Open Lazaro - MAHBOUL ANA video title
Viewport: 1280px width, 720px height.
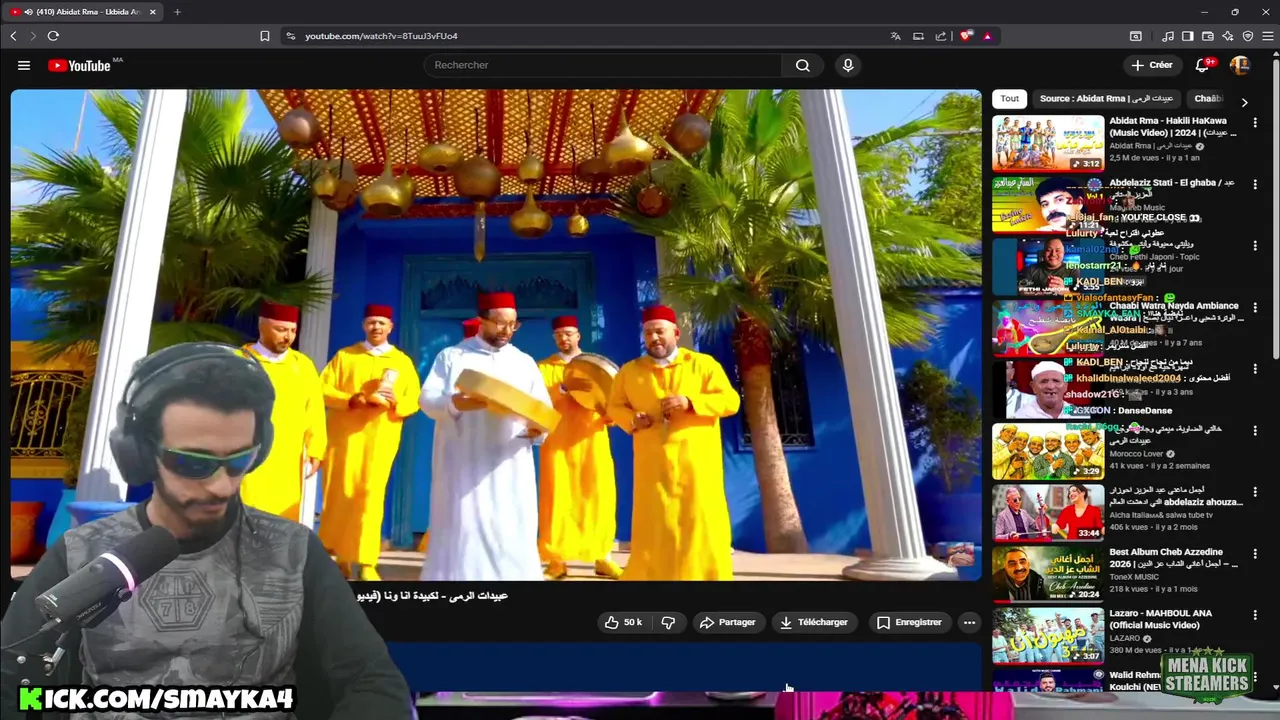tap(1160, 619)
